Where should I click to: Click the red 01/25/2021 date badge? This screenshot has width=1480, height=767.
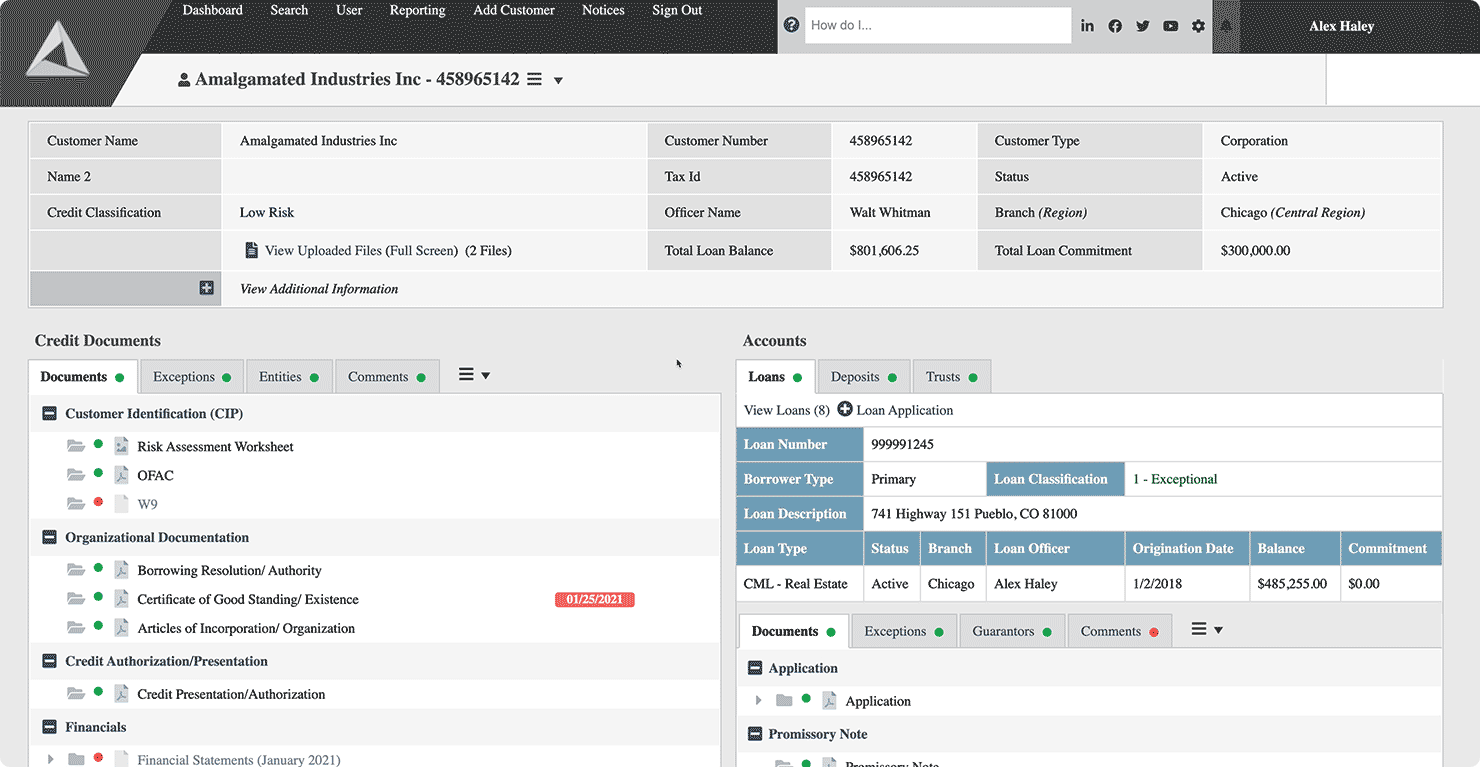pos(594,600)
